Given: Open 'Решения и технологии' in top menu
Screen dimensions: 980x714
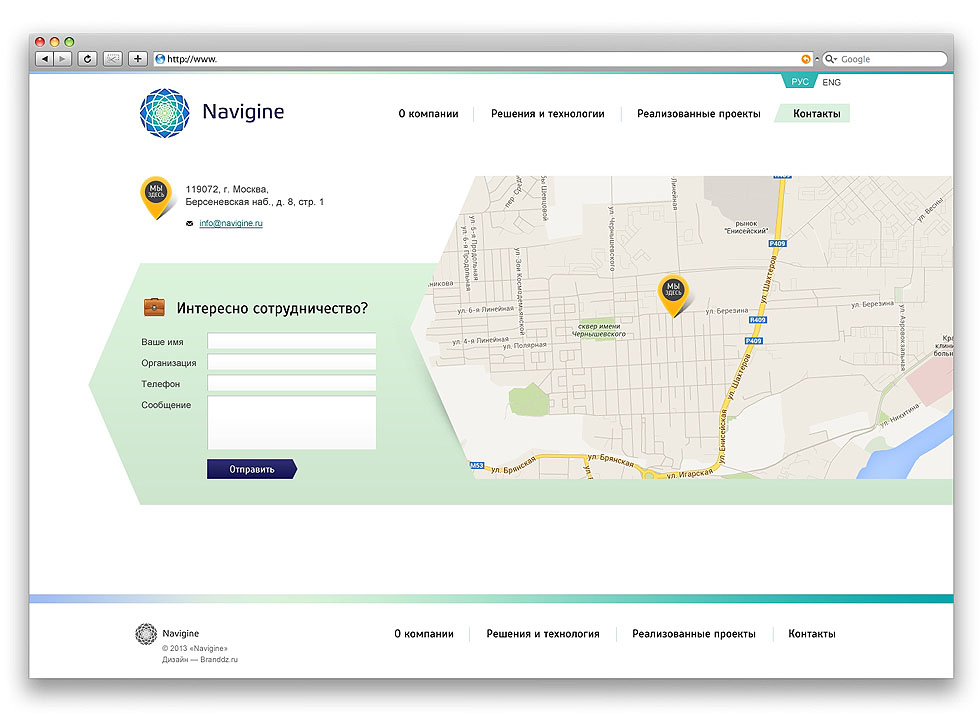Looking at the screenshot, I should [547, 114].
